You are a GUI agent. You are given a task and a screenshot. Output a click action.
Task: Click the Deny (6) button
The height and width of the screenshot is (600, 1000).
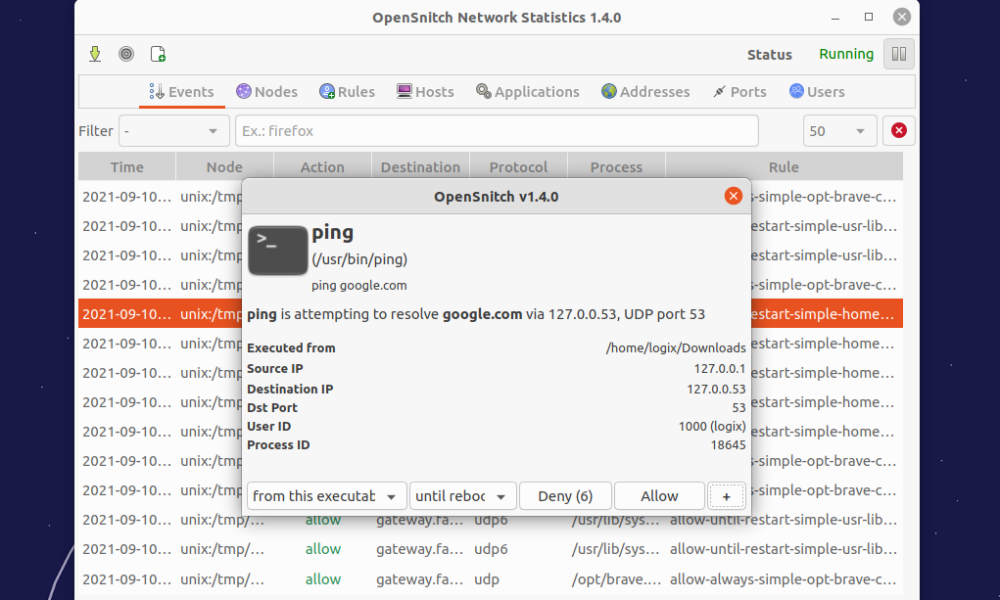click(x=565, y=496)
